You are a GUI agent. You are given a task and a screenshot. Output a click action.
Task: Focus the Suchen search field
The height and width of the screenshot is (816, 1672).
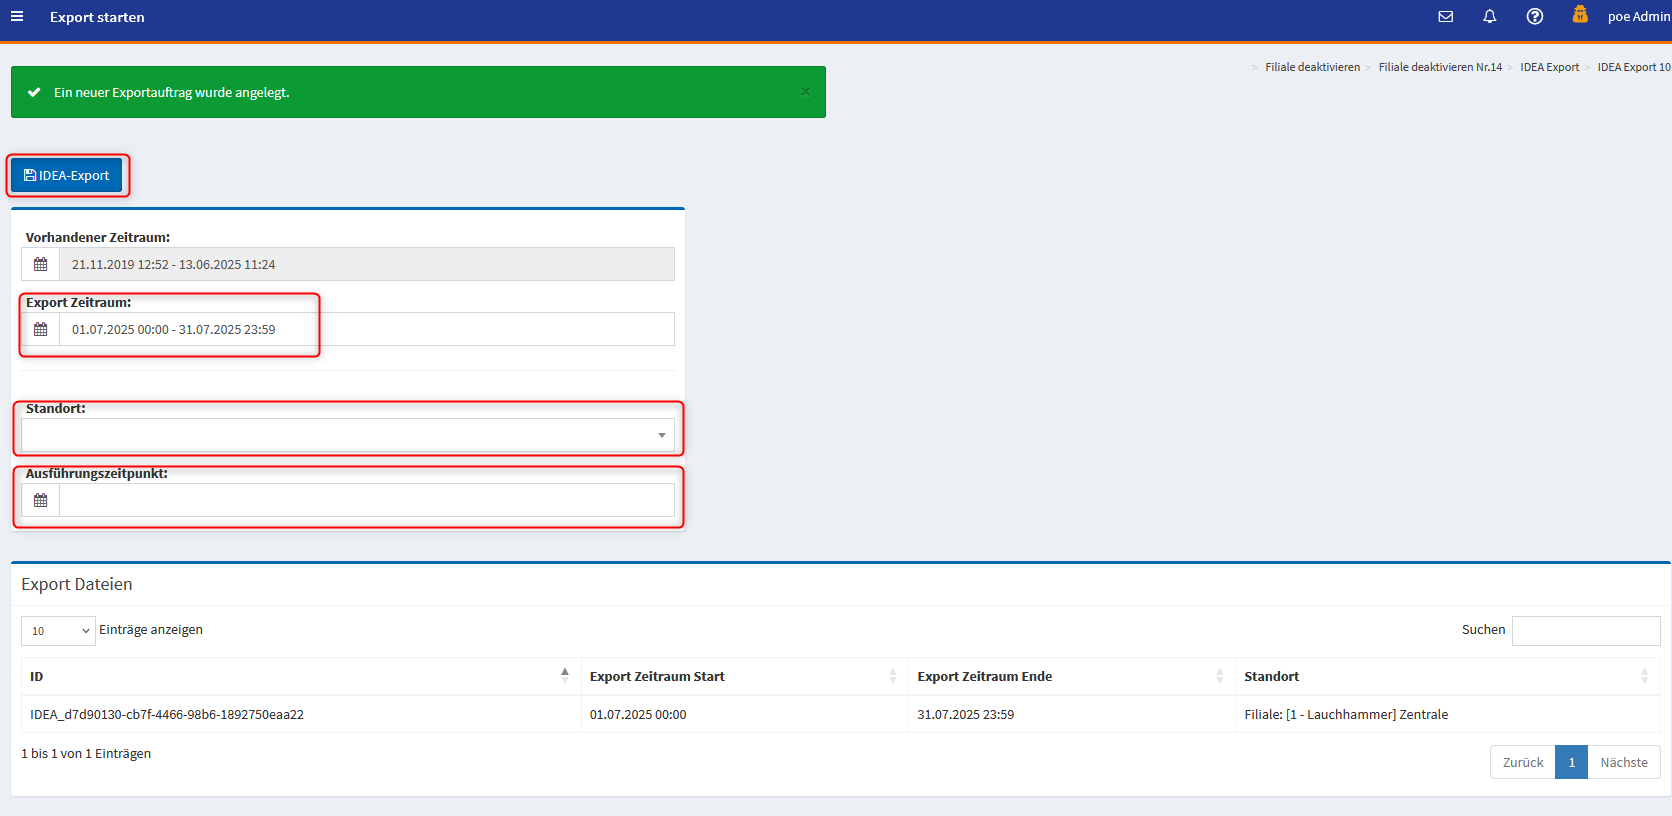tap(1585, 631)
